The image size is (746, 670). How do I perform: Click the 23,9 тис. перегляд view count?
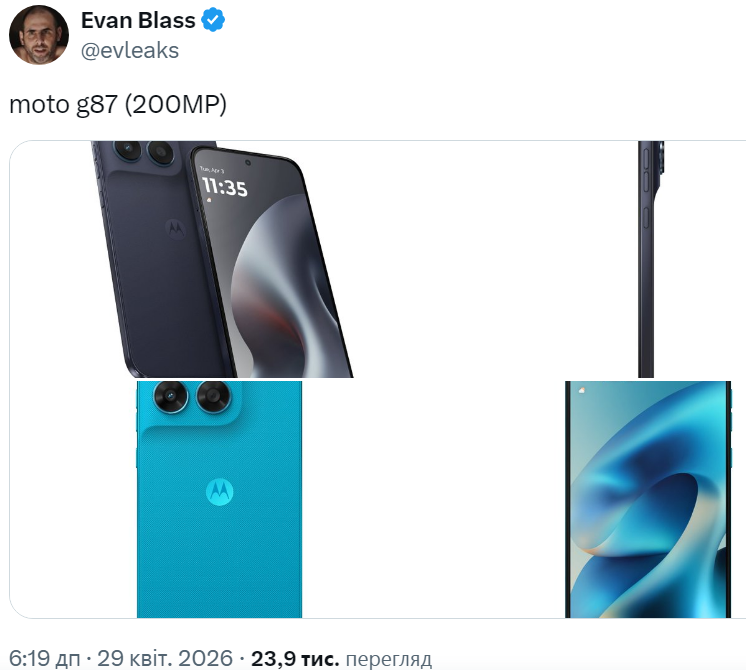[x=341, y=659]
